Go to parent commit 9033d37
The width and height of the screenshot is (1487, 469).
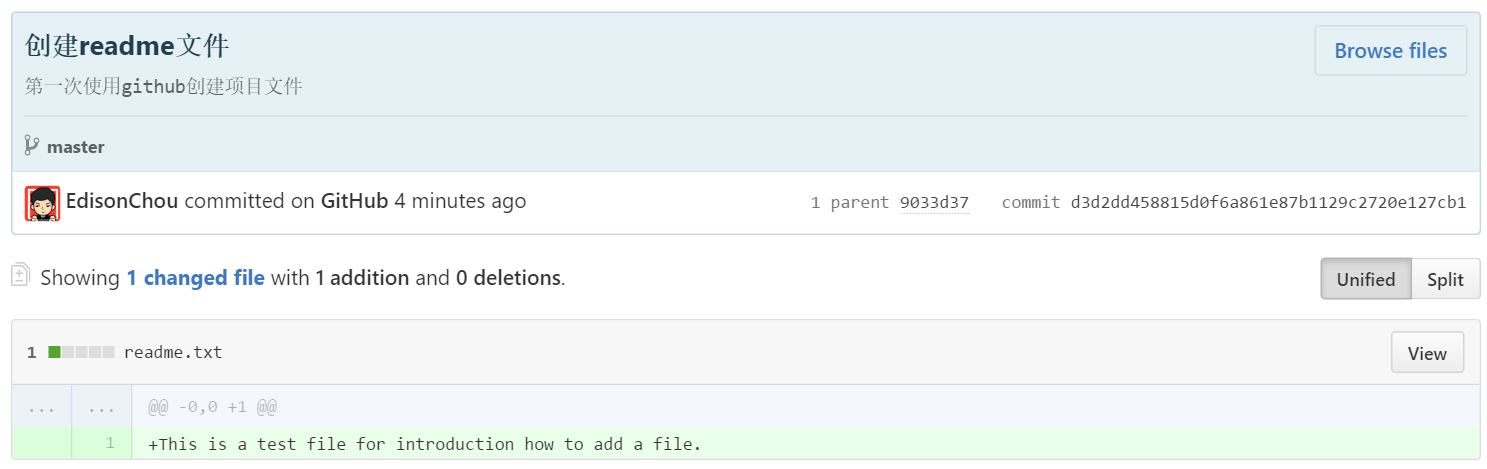934,203
